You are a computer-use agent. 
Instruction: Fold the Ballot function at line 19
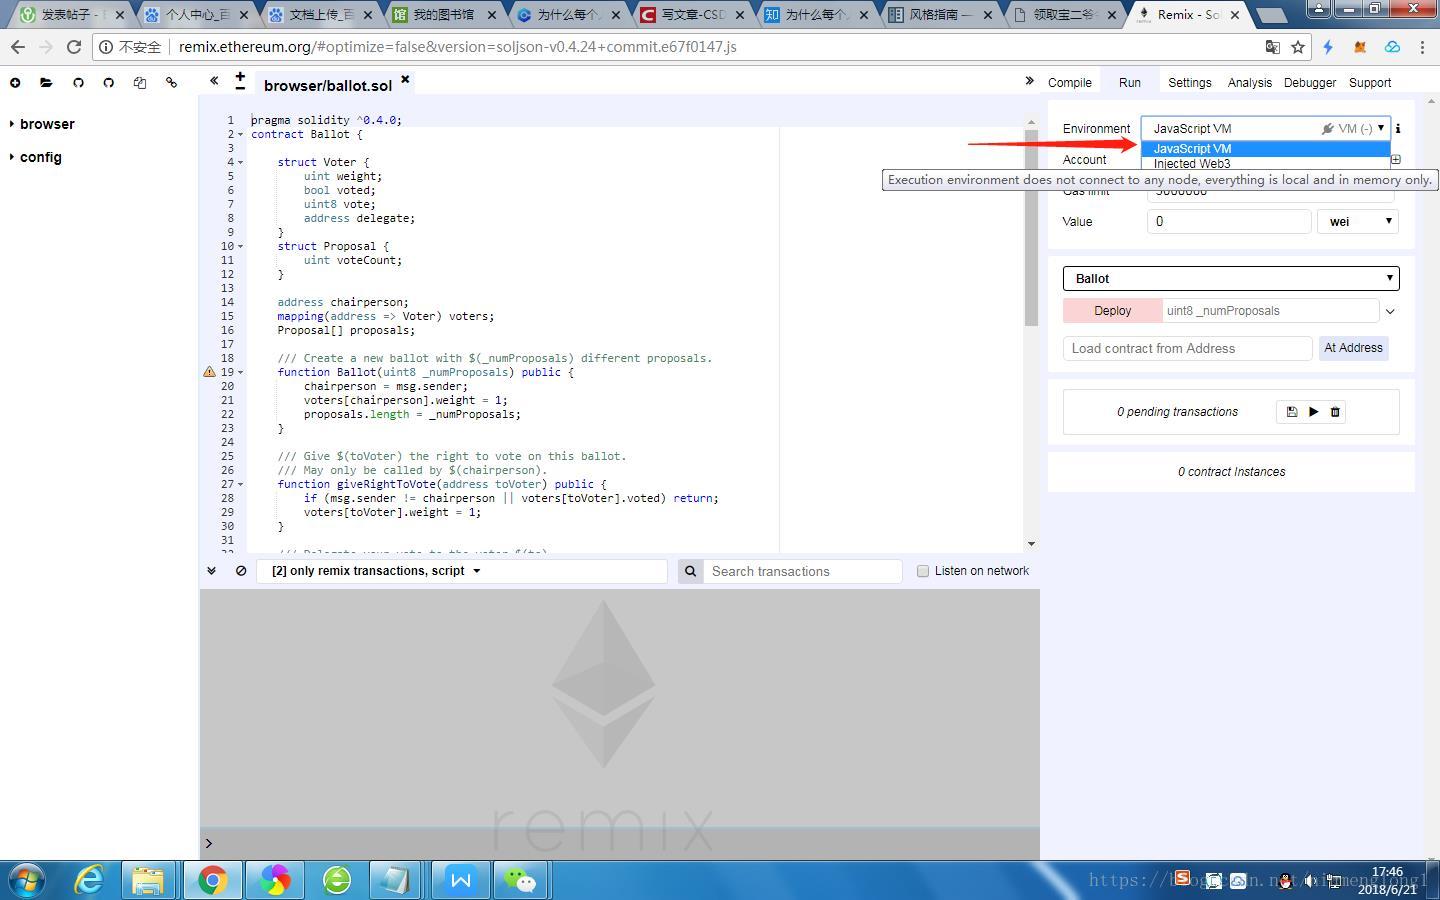point(241,372)
